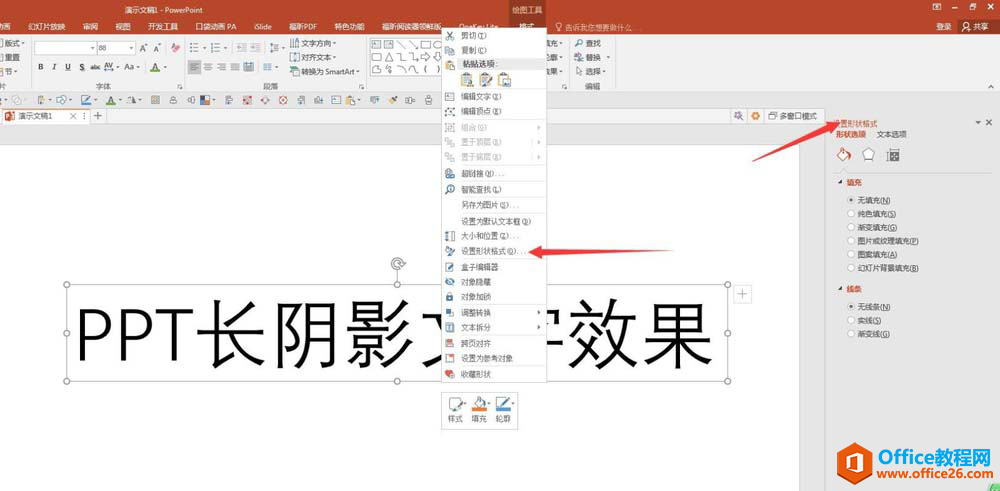
Task: Open the Size & Properties icon in format pane
Action: point(893,155)
